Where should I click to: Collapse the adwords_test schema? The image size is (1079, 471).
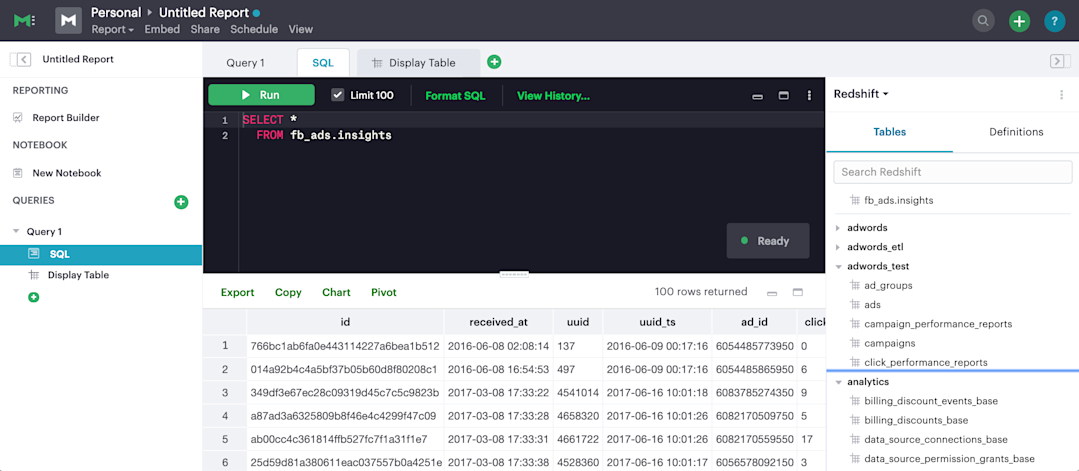838,266
